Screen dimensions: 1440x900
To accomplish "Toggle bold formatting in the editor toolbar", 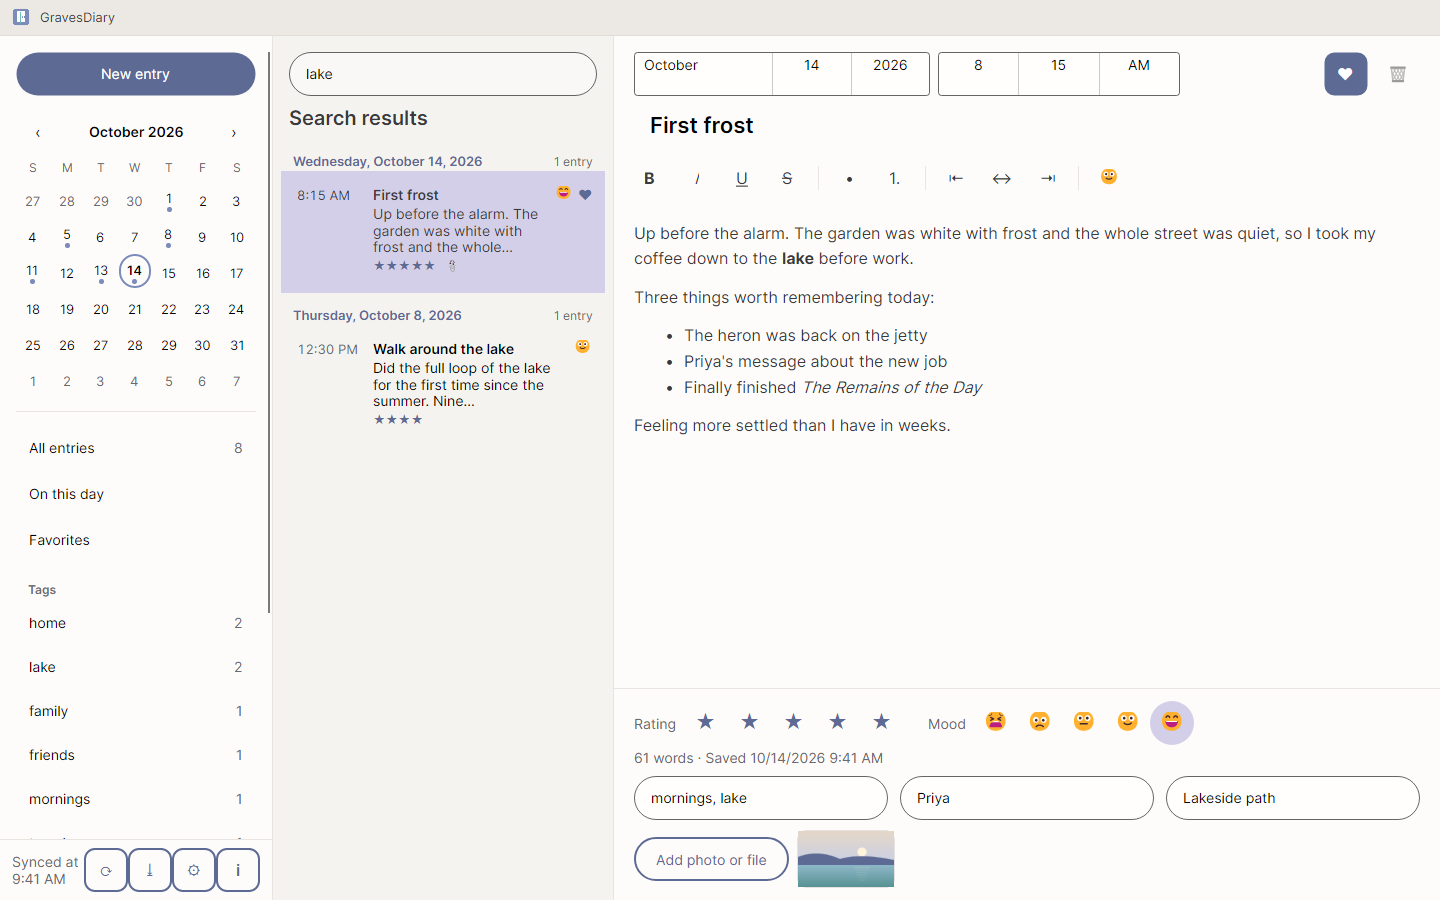I will pyautogui.click(x=649, y=178).
